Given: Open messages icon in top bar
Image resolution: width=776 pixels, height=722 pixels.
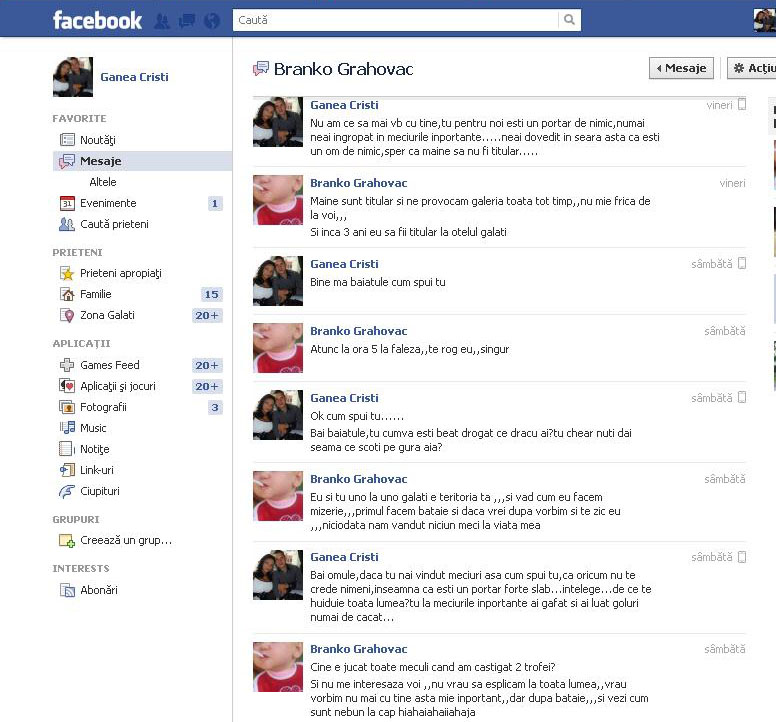Looking at the screenshot, I should click(x=187, y=21).
